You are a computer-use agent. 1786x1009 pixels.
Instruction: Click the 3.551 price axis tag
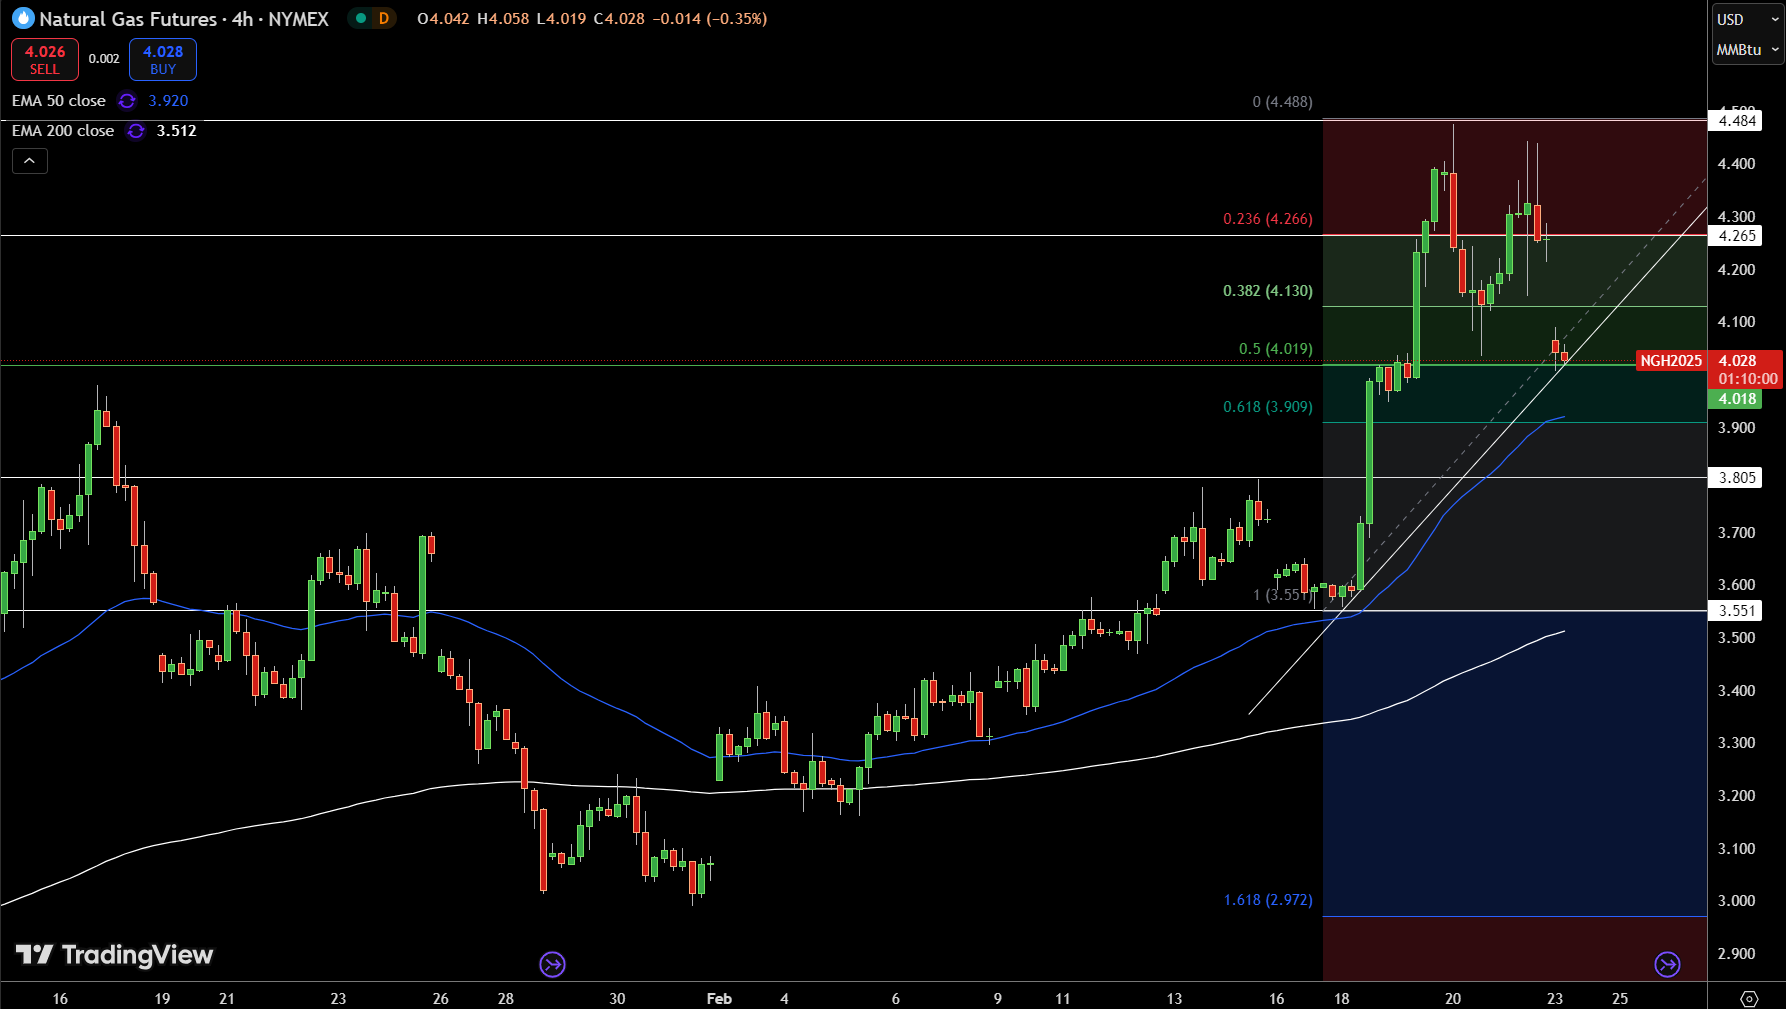(x=1737, y=611)
